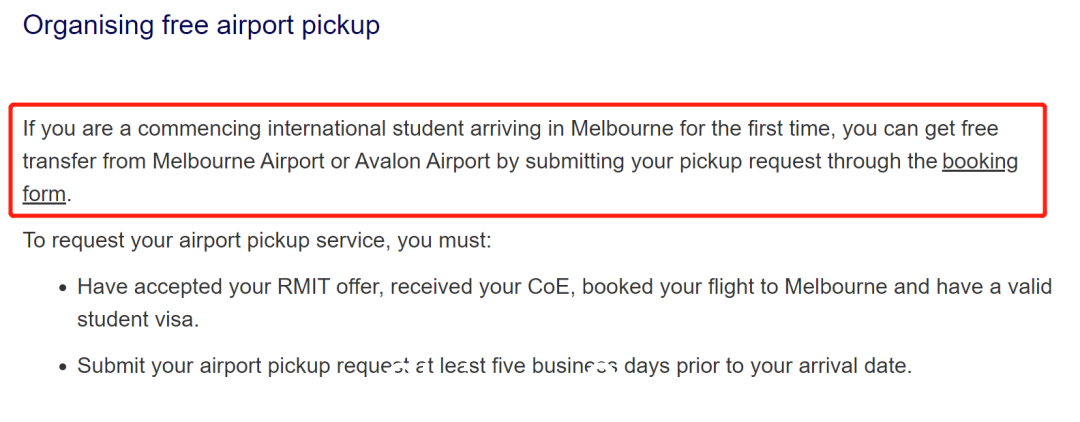Click the 'student visa.' text
1080x422 pixels.
(138, 320)
